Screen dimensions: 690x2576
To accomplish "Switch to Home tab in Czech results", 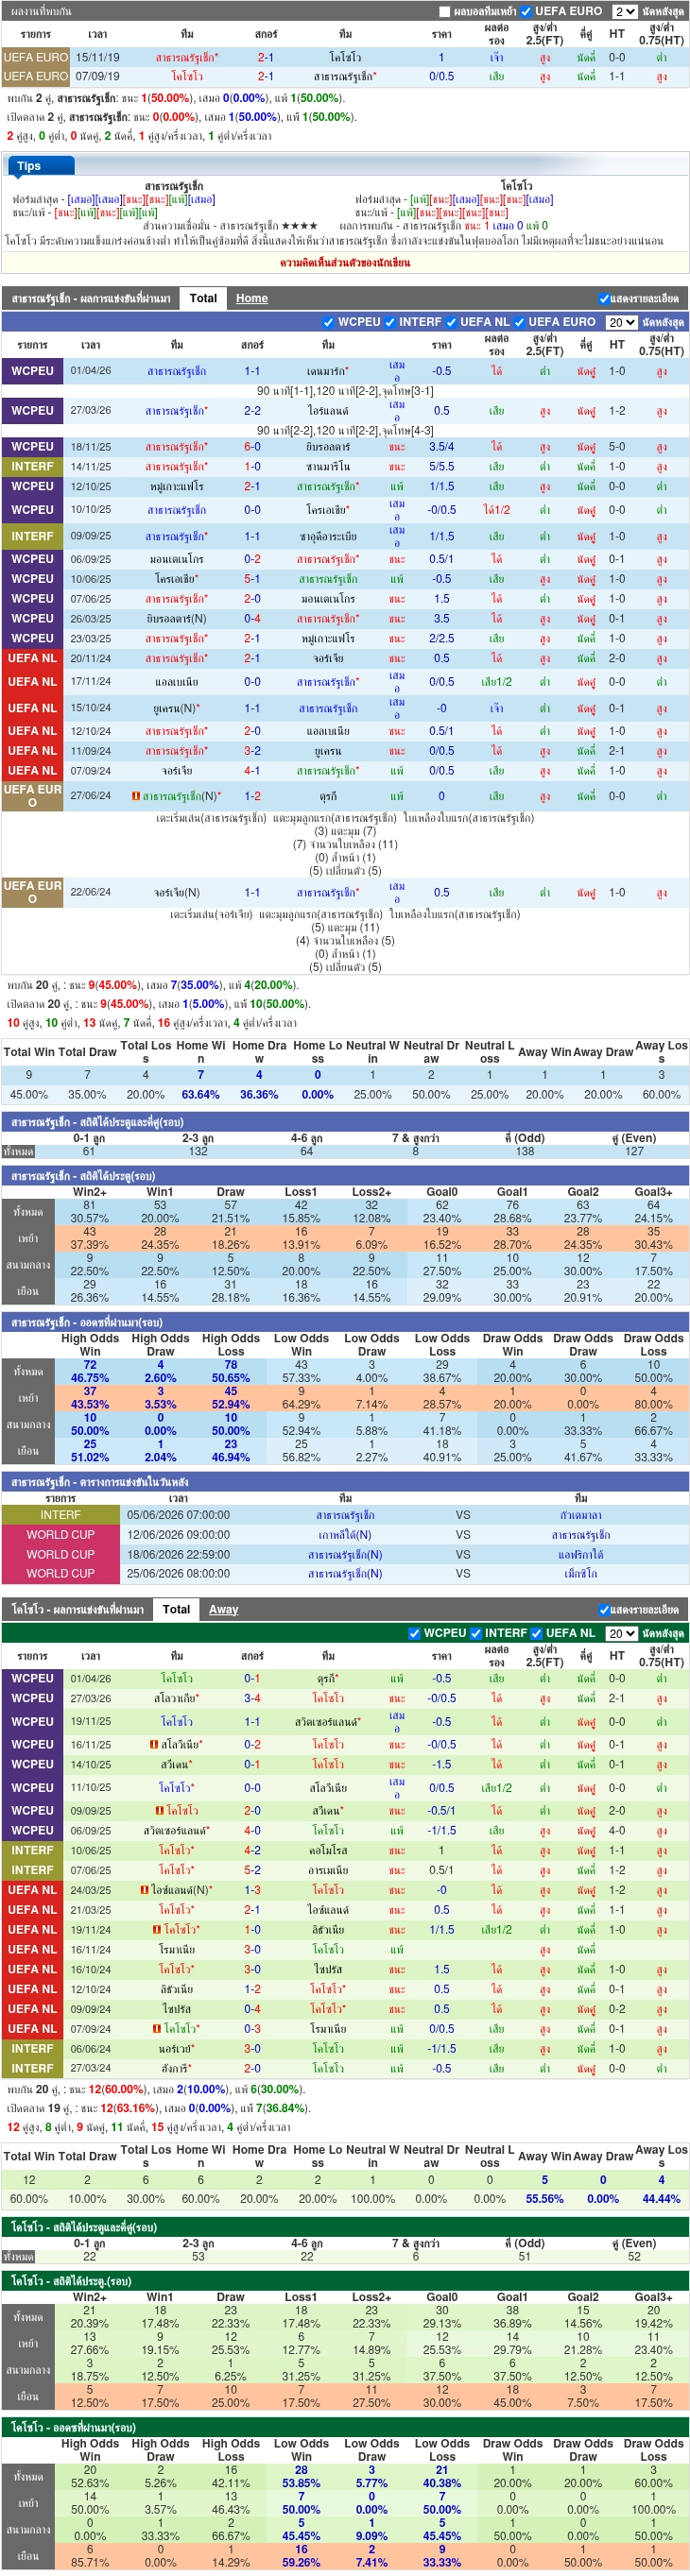I will [252, 298].
